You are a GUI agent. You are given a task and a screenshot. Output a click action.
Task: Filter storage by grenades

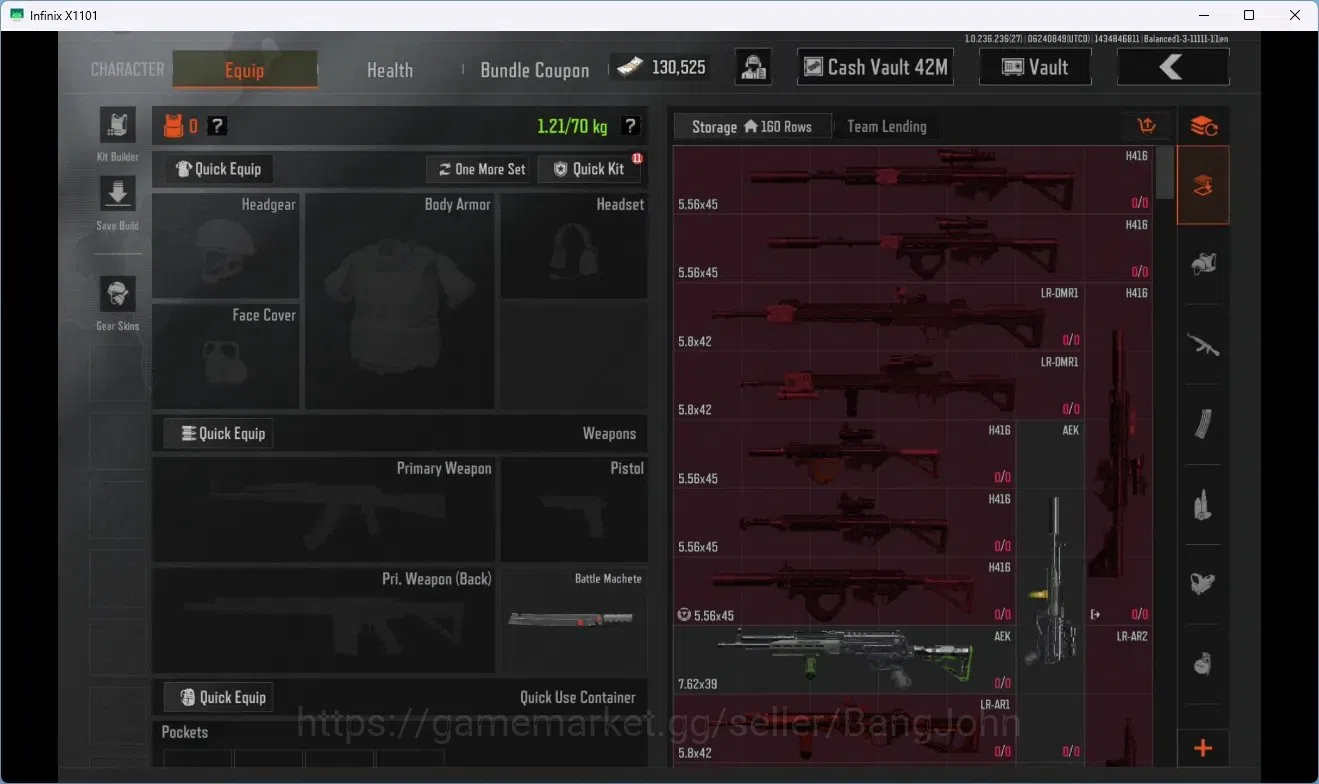(x=1203, y=663)
